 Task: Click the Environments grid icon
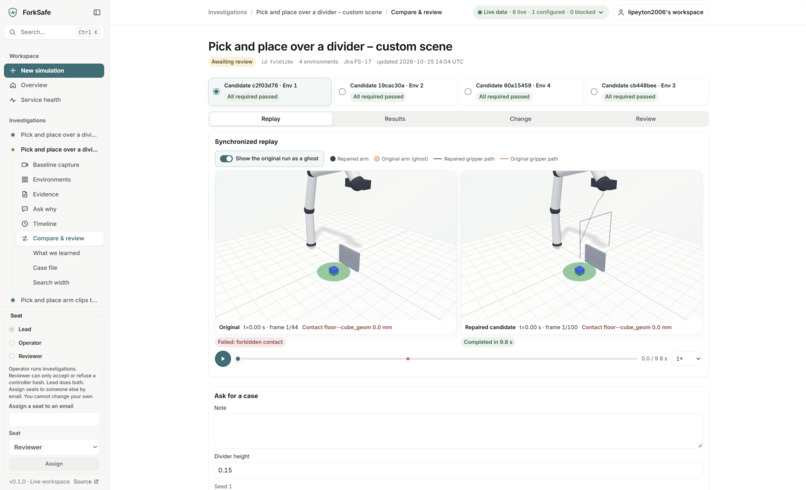point(25,179)
